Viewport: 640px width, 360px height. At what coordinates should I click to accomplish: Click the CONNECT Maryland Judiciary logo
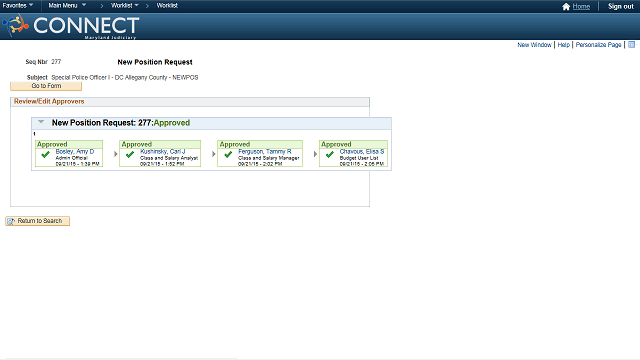click(71, 27)
